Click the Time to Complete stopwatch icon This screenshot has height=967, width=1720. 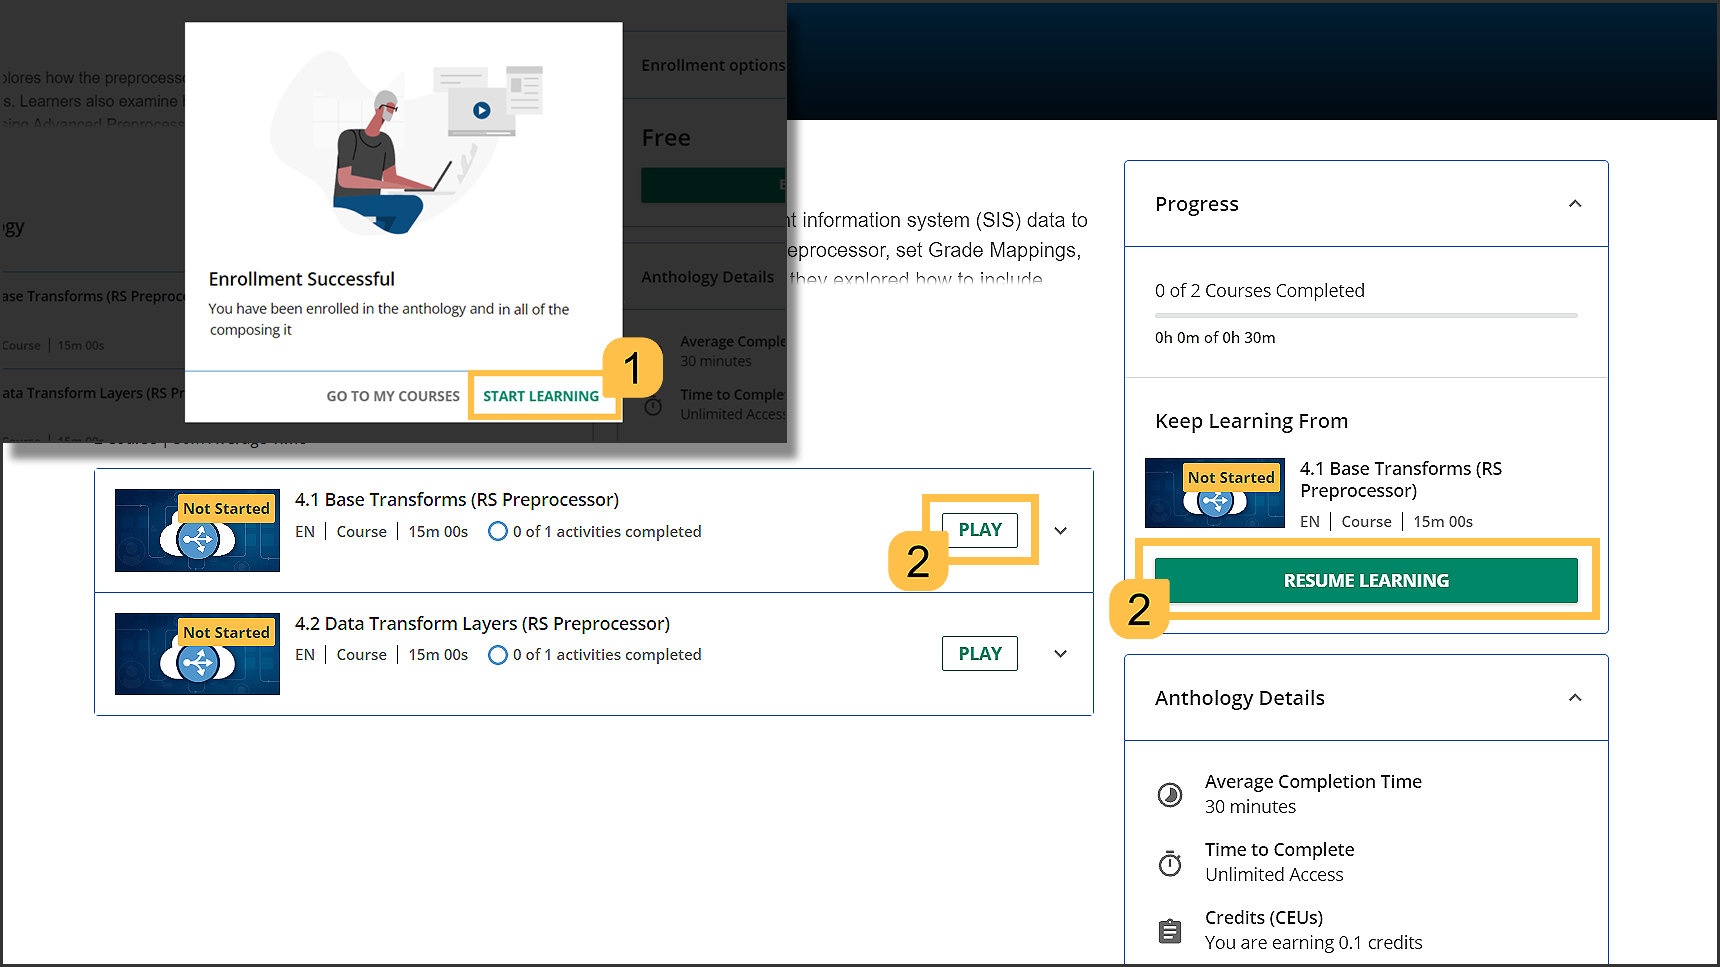[1170, 863]
